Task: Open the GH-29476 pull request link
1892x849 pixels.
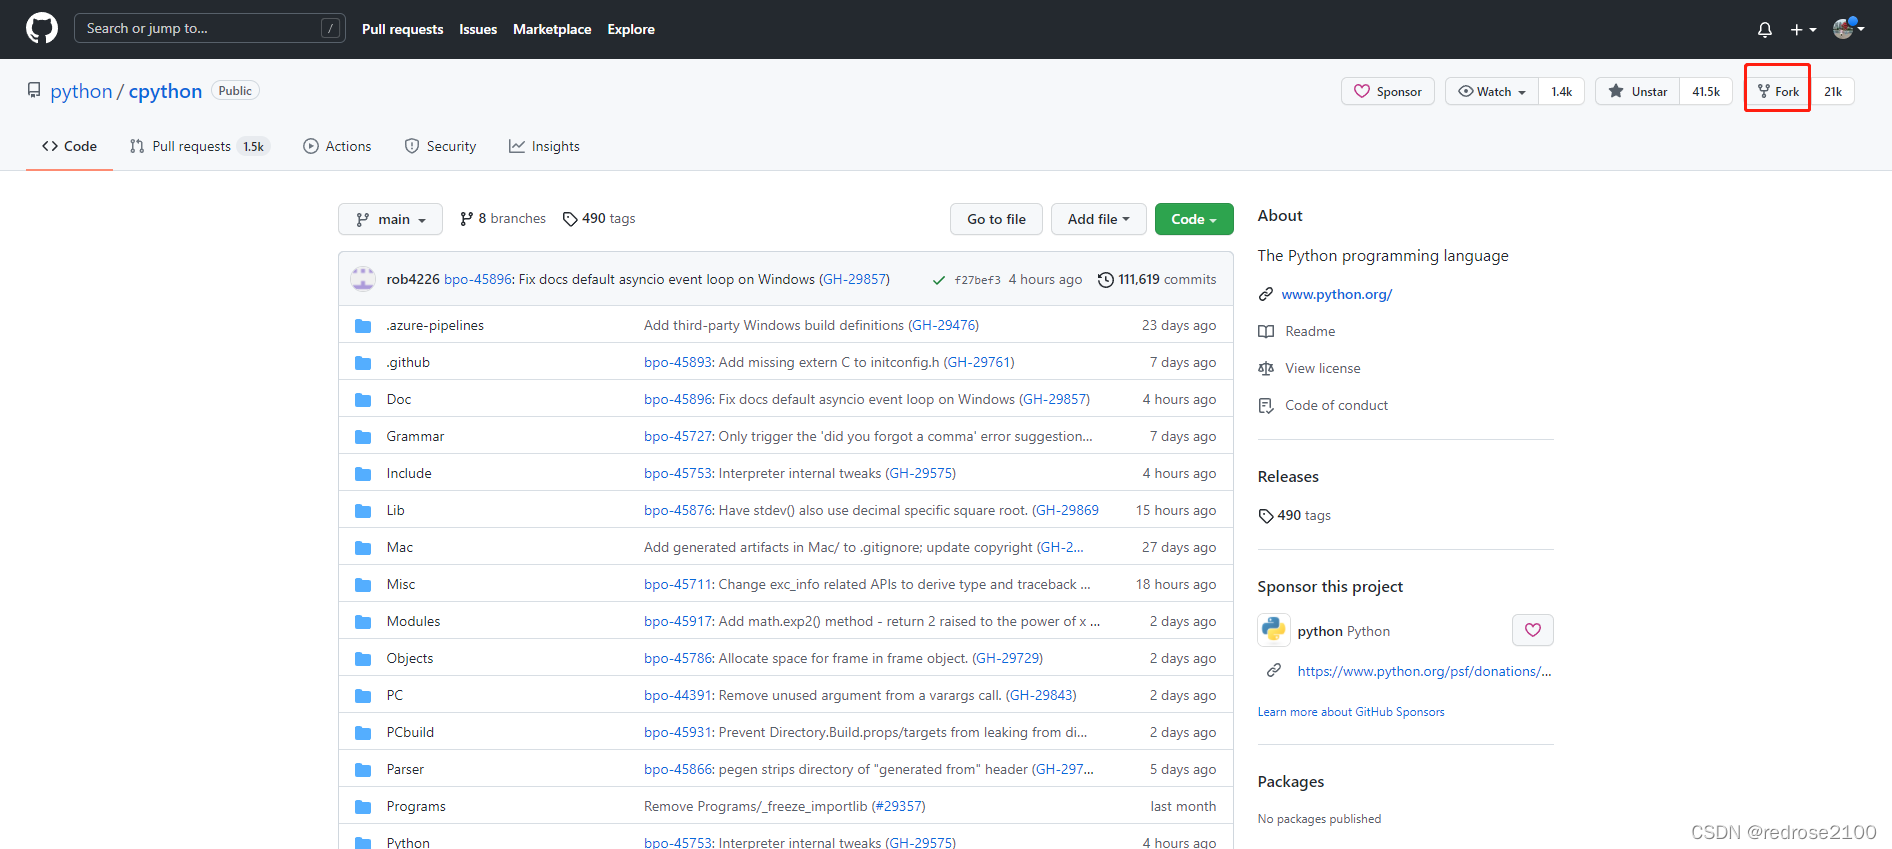Action: pyautogui.click(x=942, y=325)
